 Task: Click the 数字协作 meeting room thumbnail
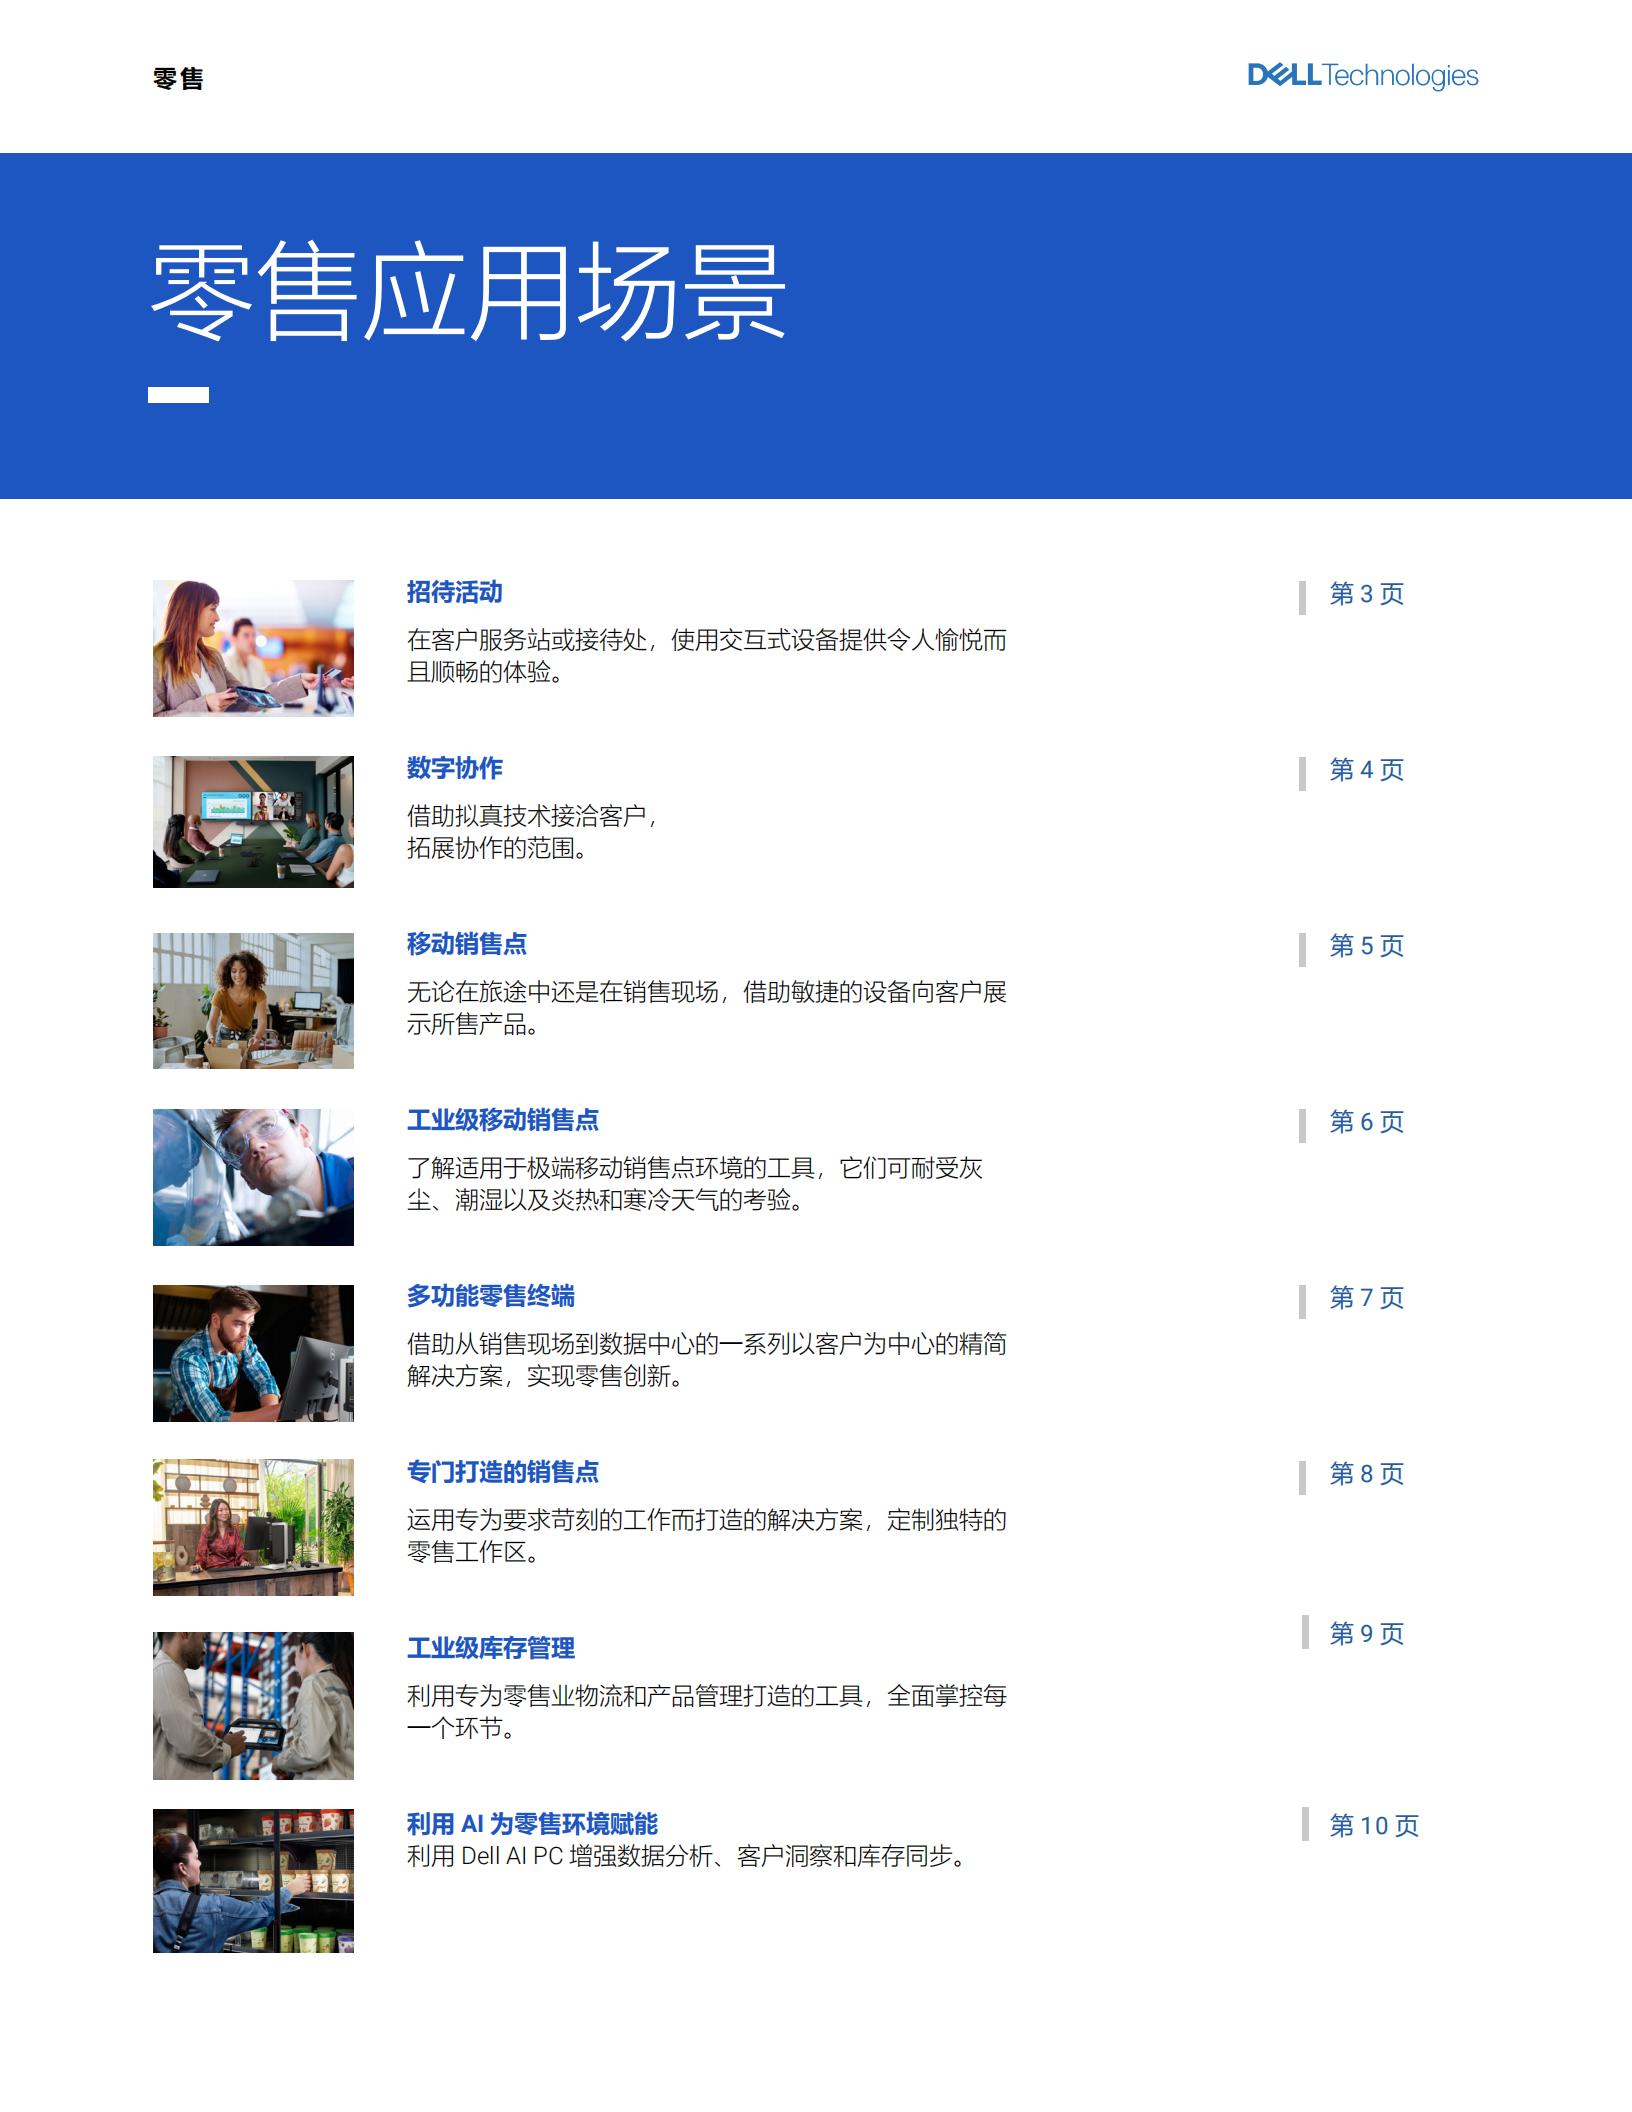[x=253, y=822]
